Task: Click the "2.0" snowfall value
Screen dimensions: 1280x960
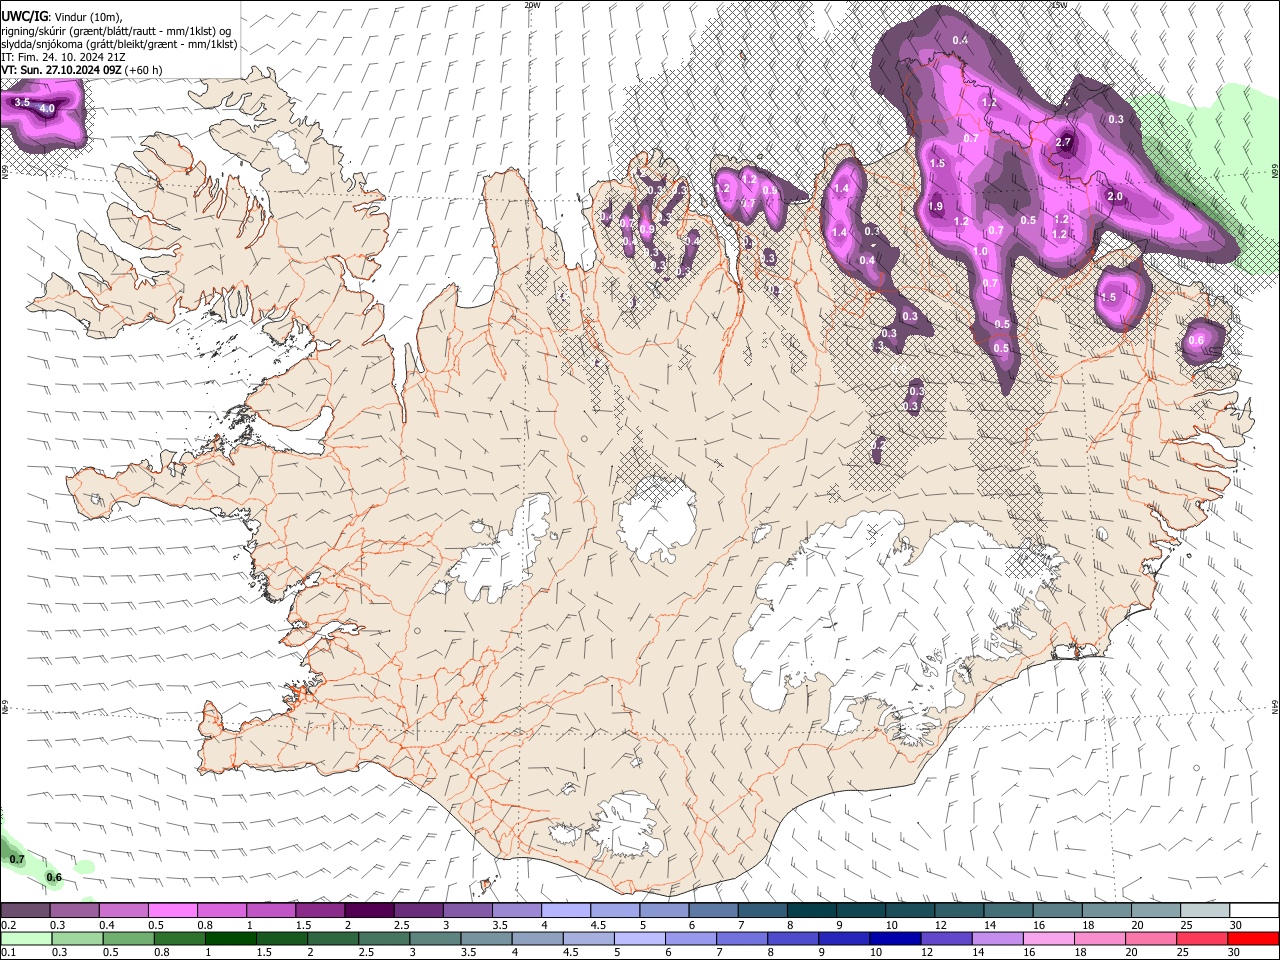Action: pos(1115,197)
